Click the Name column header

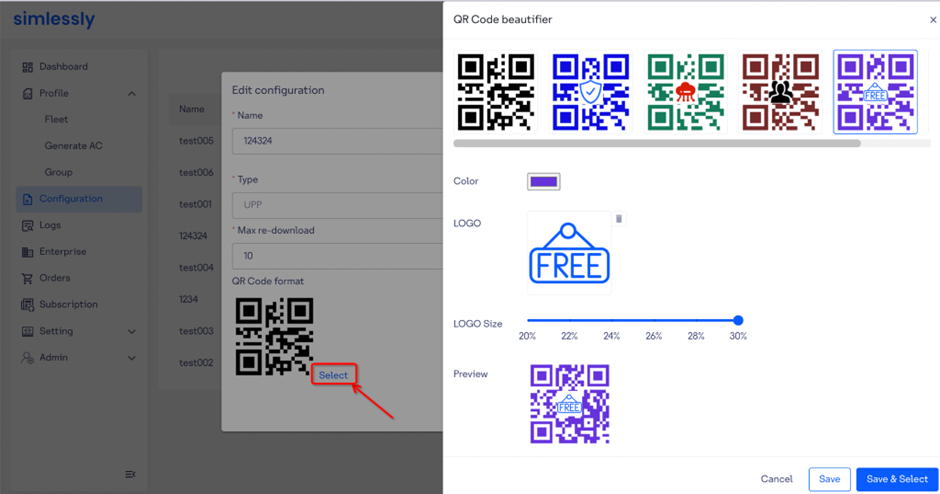192,109
